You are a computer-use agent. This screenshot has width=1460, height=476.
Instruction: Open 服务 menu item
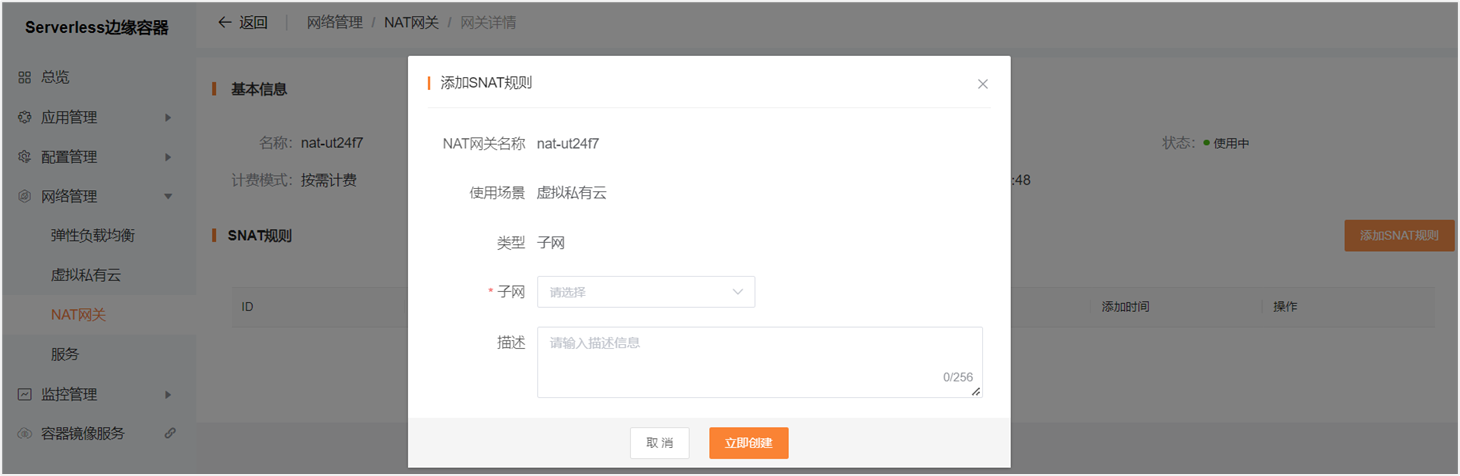pos(65,354)
